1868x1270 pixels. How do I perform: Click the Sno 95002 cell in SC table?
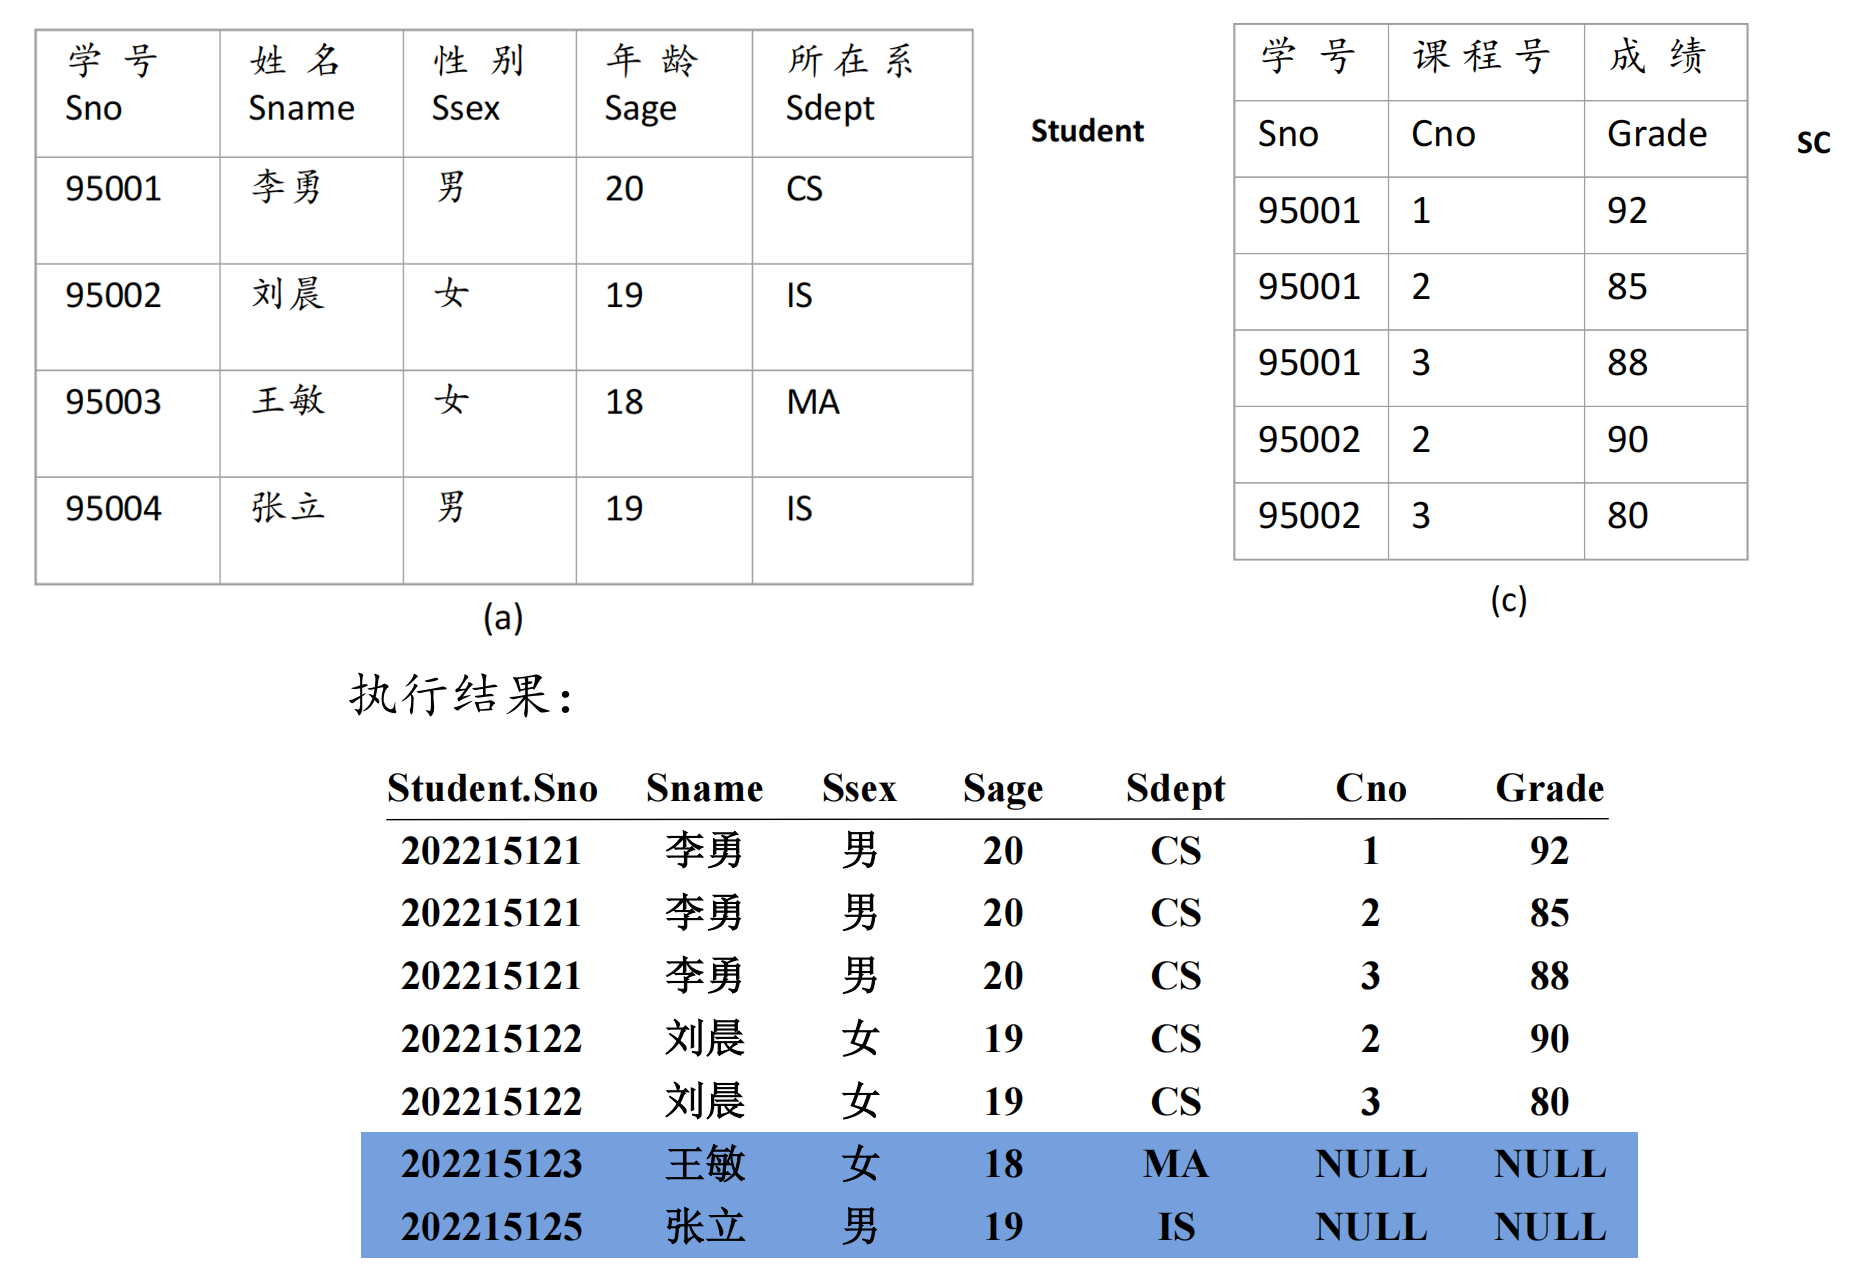coord(1310,439)
